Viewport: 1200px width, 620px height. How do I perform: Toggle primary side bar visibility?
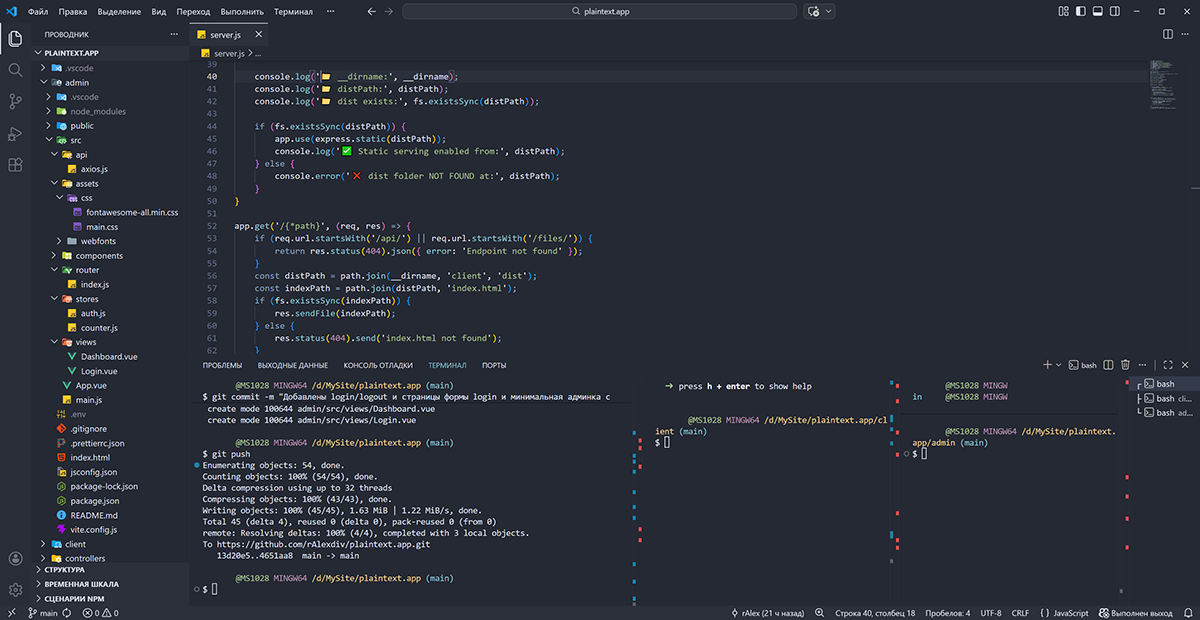coord(1080,12)
